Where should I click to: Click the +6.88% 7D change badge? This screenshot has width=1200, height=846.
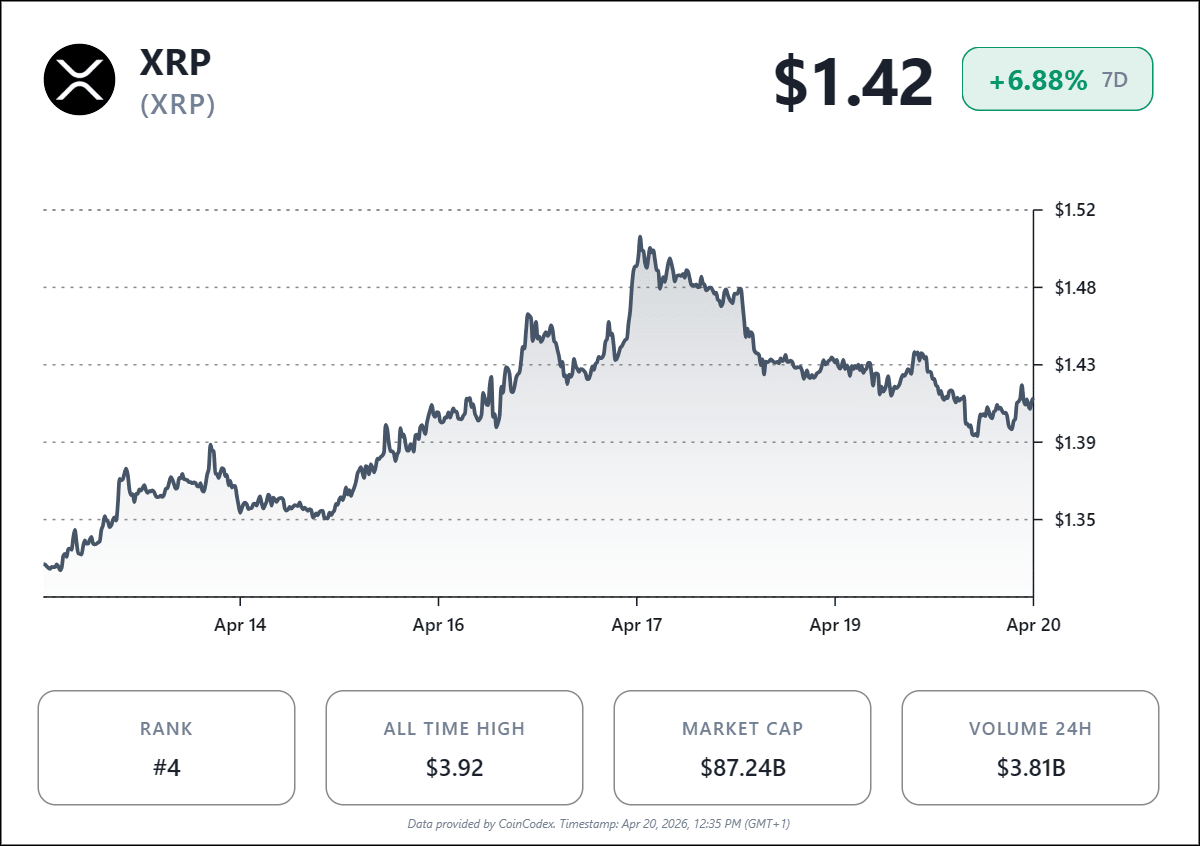(1057, 81)
